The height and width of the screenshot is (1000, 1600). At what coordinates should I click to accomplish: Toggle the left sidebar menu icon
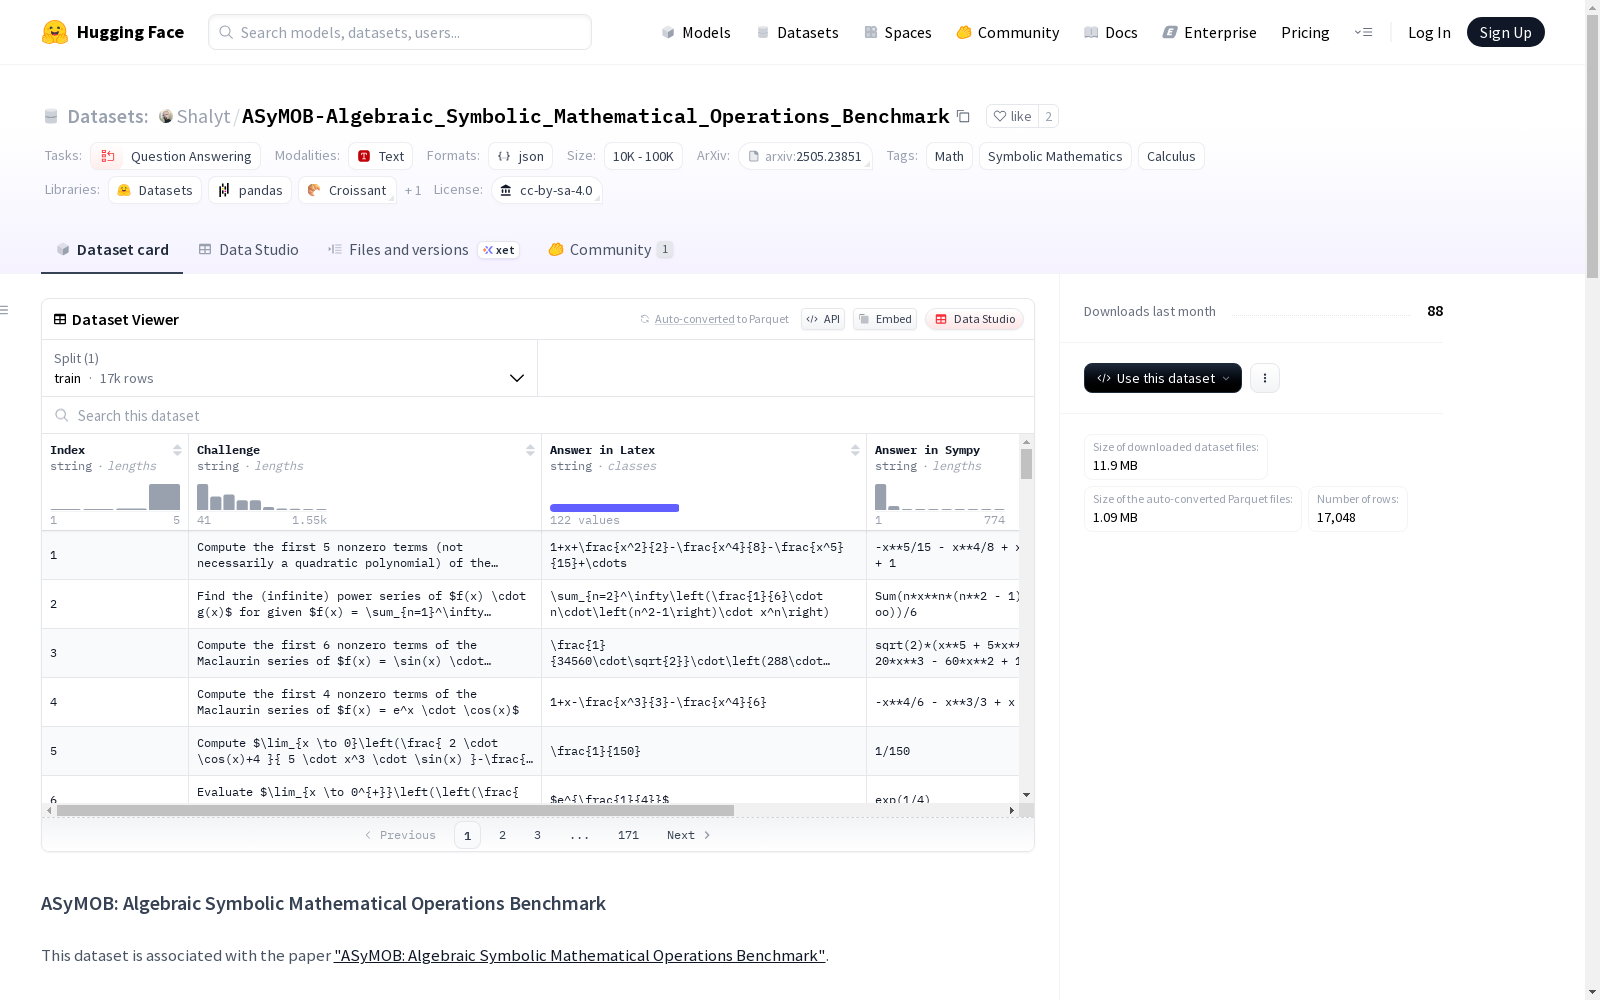pyautogui.click(x=4, y=310)
